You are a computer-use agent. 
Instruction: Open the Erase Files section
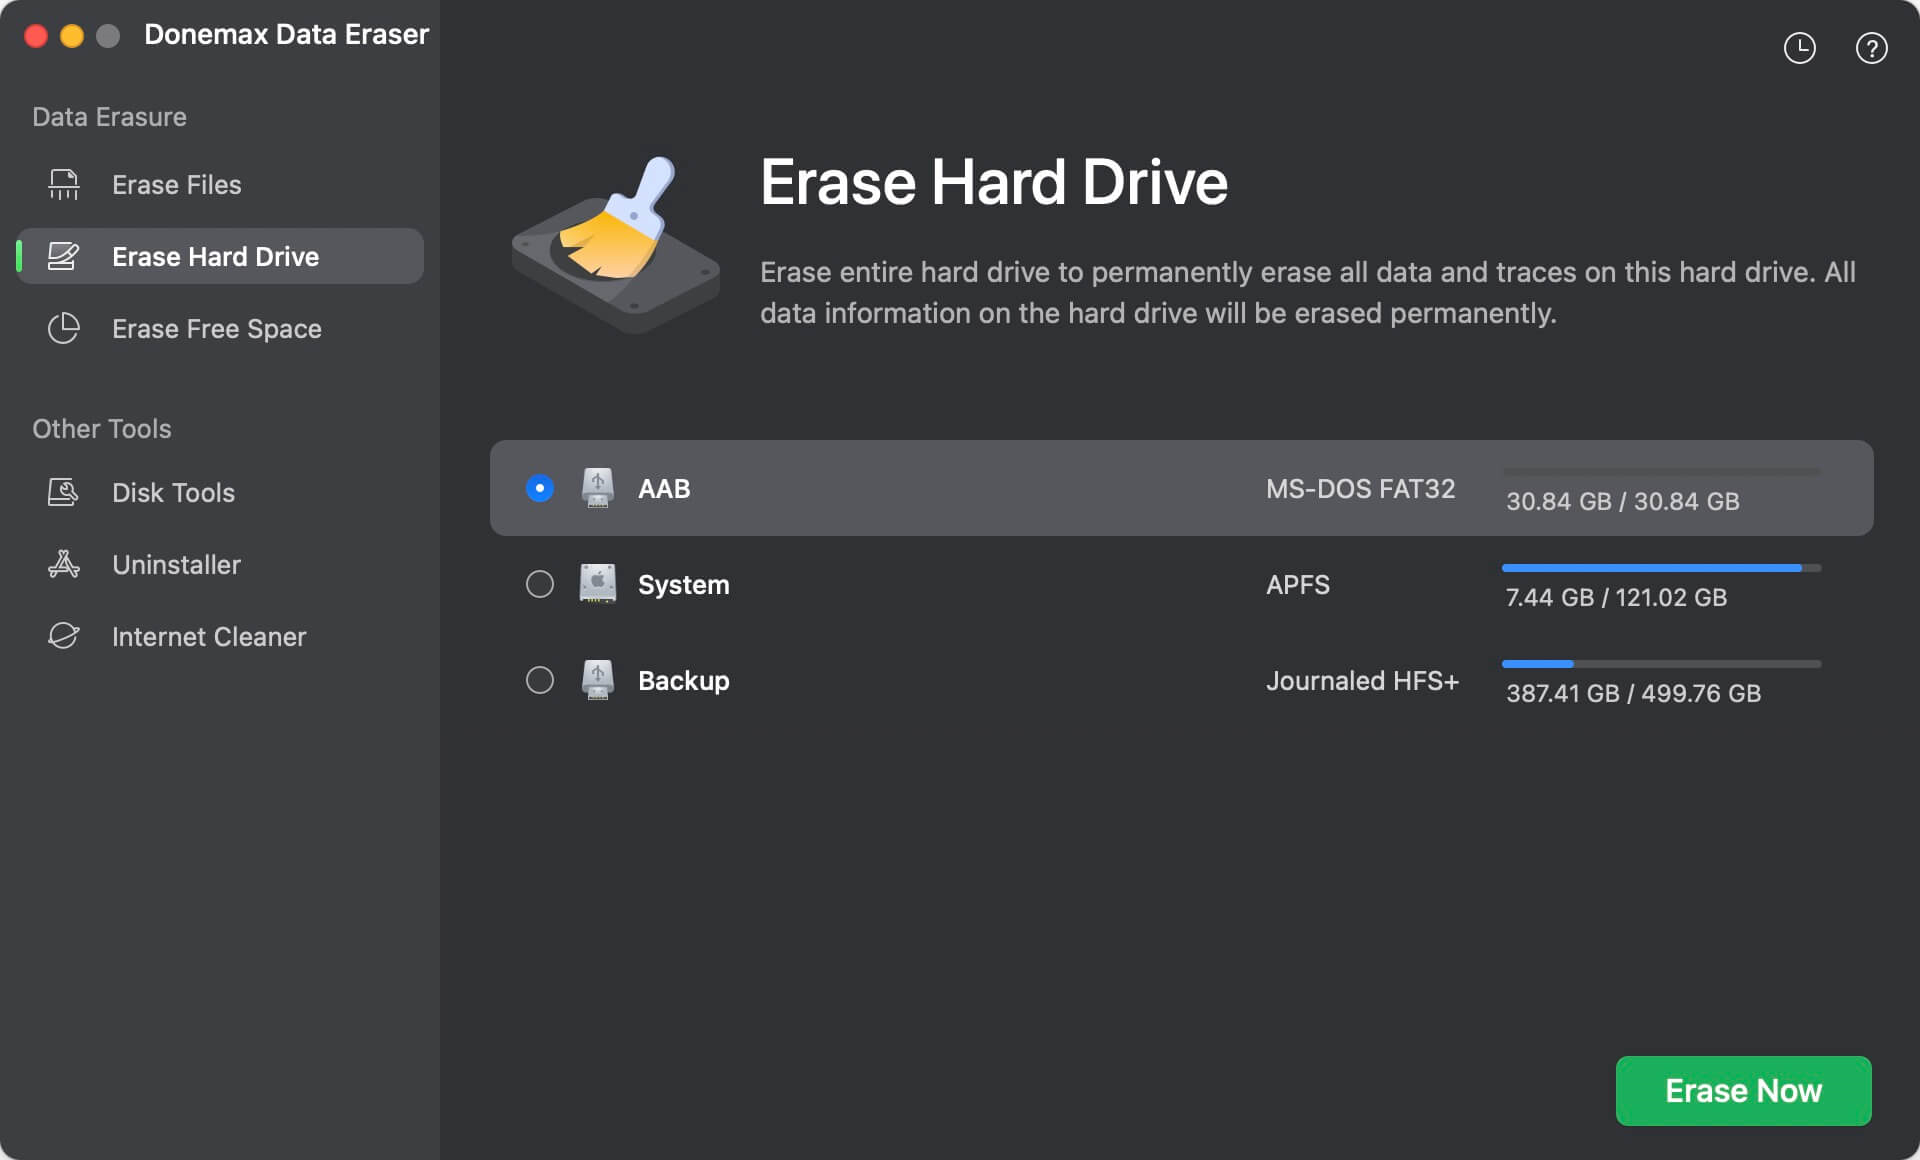220,185
